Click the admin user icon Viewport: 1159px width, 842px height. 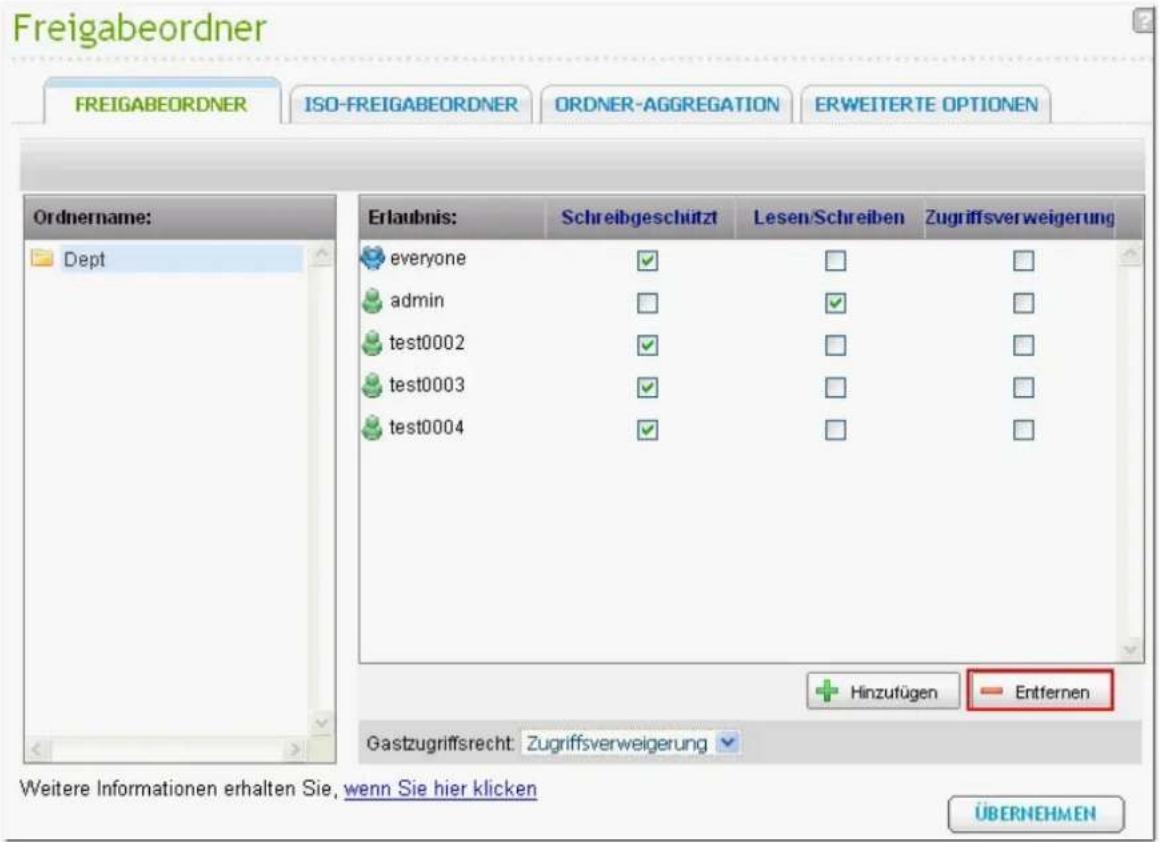tap(373, 301)
